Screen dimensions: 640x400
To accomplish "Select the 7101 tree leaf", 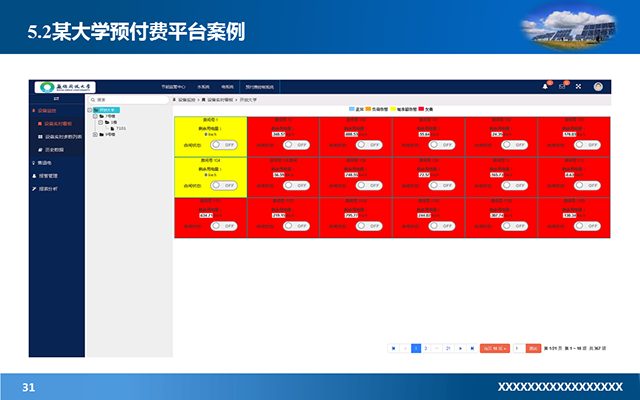I will click(121, 128).
